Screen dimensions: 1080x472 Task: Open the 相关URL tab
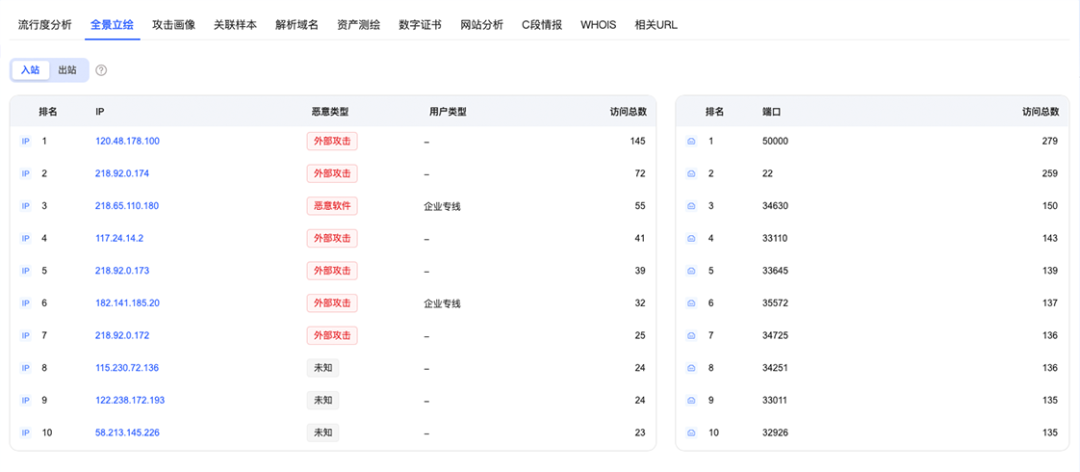[x=656, y=25]
